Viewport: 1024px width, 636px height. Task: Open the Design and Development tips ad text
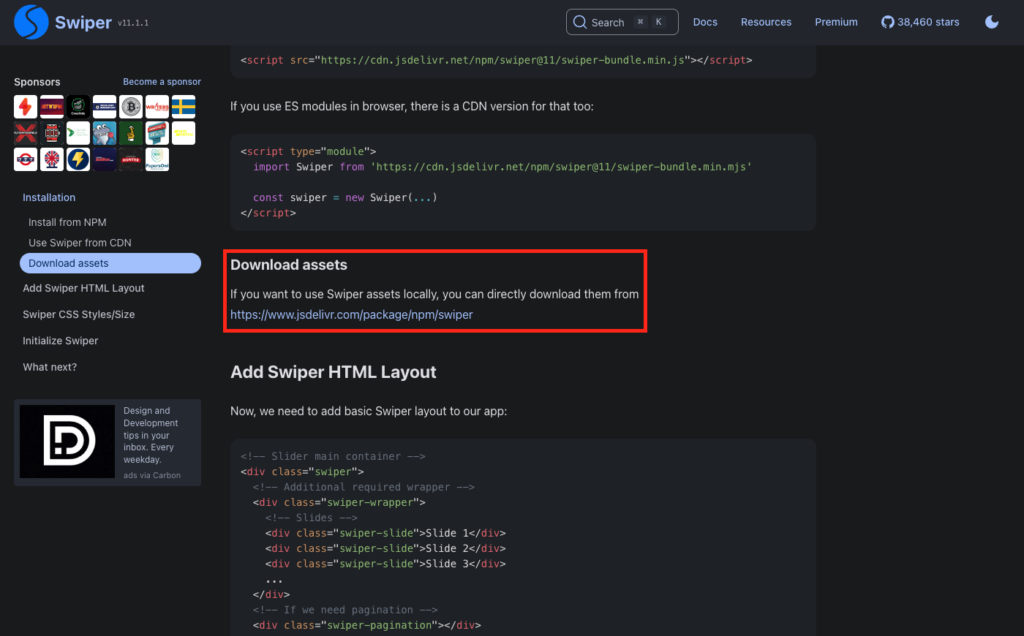(151, 435)
